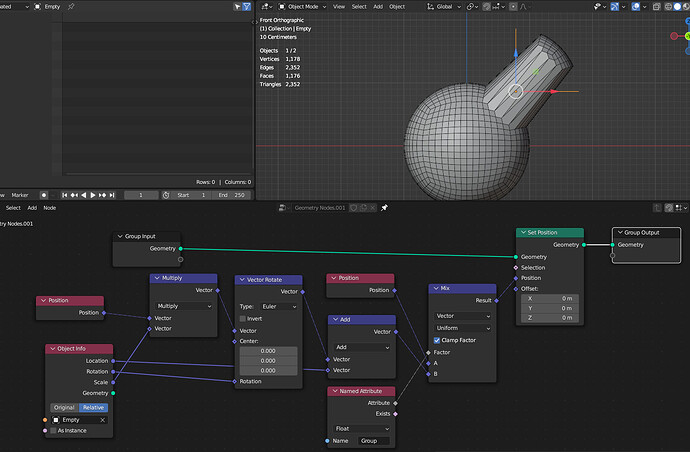
Task: Uncheck Clamp Factor in Mix node
Action: click(x=437, y=340)
